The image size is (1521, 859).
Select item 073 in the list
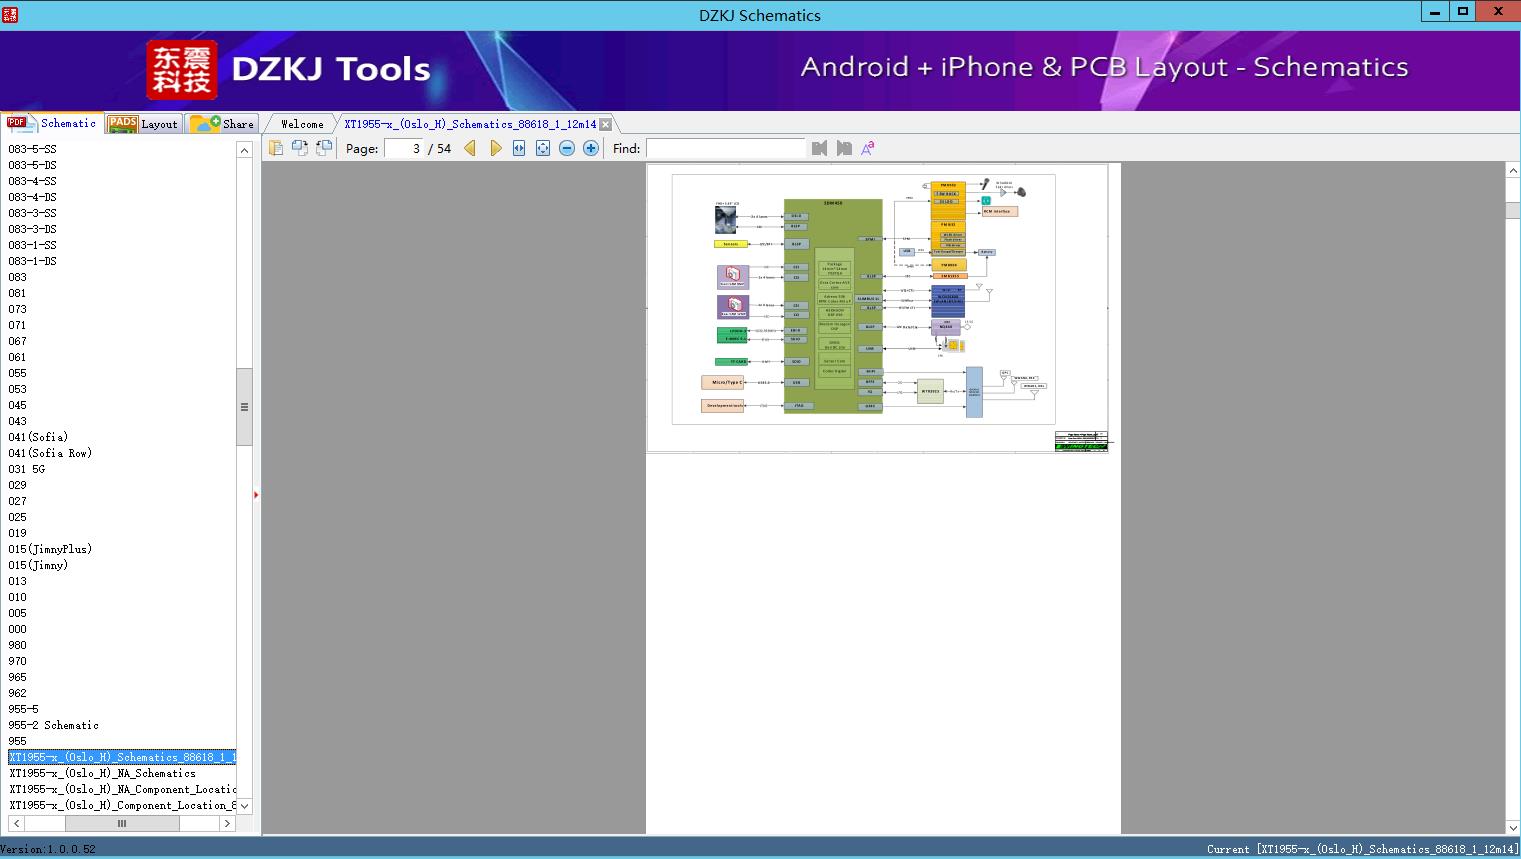(x=18, y=309)
